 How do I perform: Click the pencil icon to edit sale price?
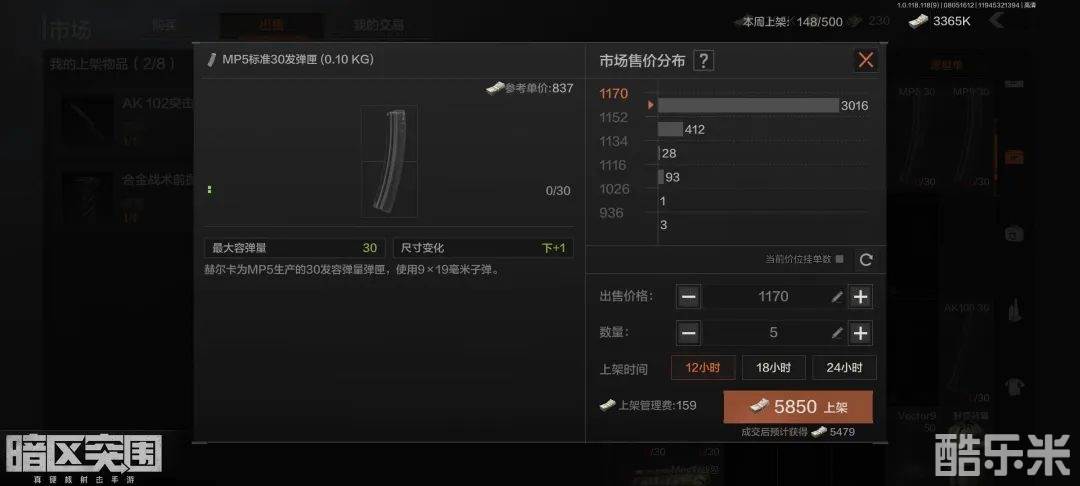coord(837,297)
